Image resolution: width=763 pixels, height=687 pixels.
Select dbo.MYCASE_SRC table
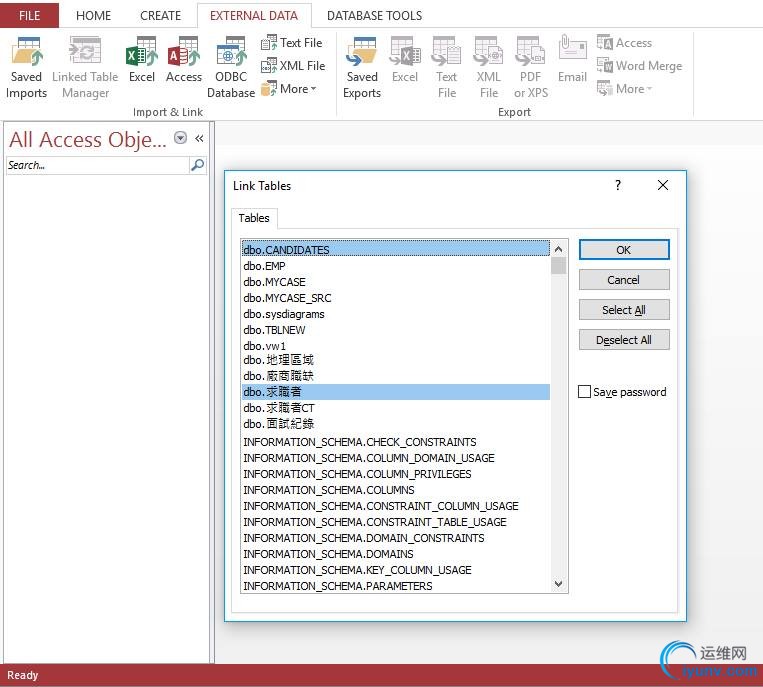pyautogui.click(x=396, y=298)
